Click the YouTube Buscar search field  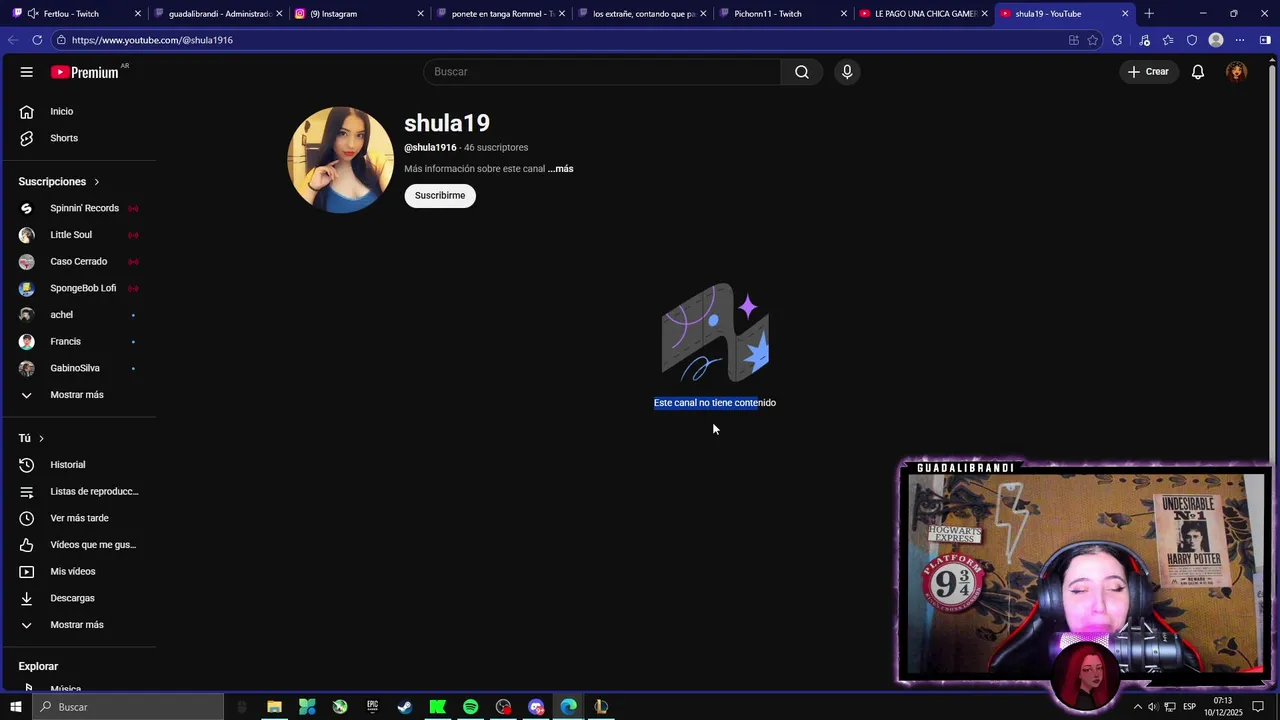coord(602,72)
